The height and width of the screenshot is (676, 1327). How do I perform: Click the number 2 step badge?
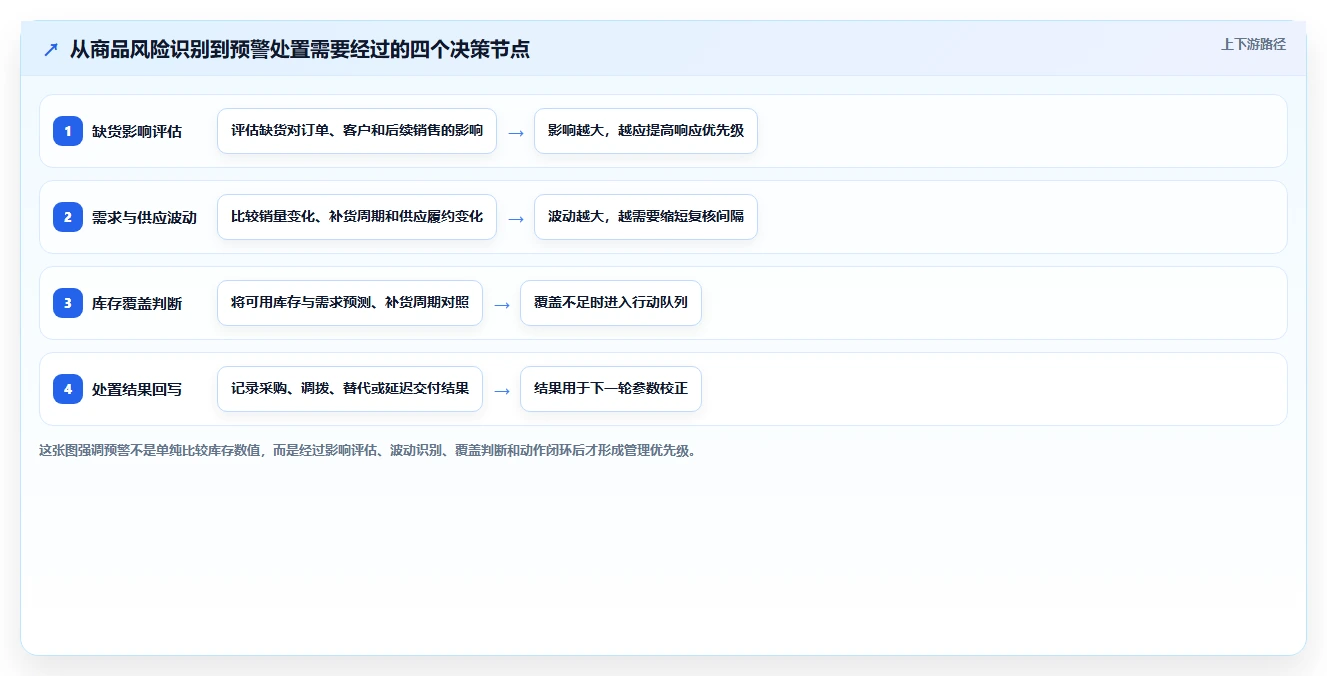coord(68,217)
